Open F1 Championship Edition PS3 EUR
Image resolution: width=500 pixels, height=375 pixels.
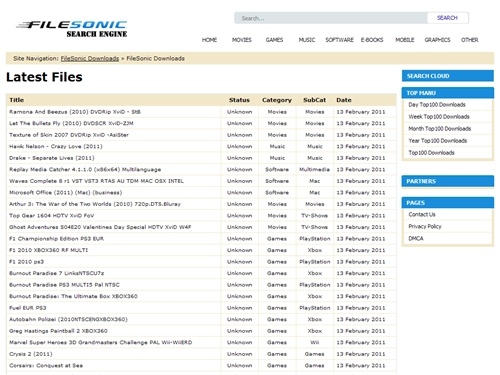(x=56, y=239)
